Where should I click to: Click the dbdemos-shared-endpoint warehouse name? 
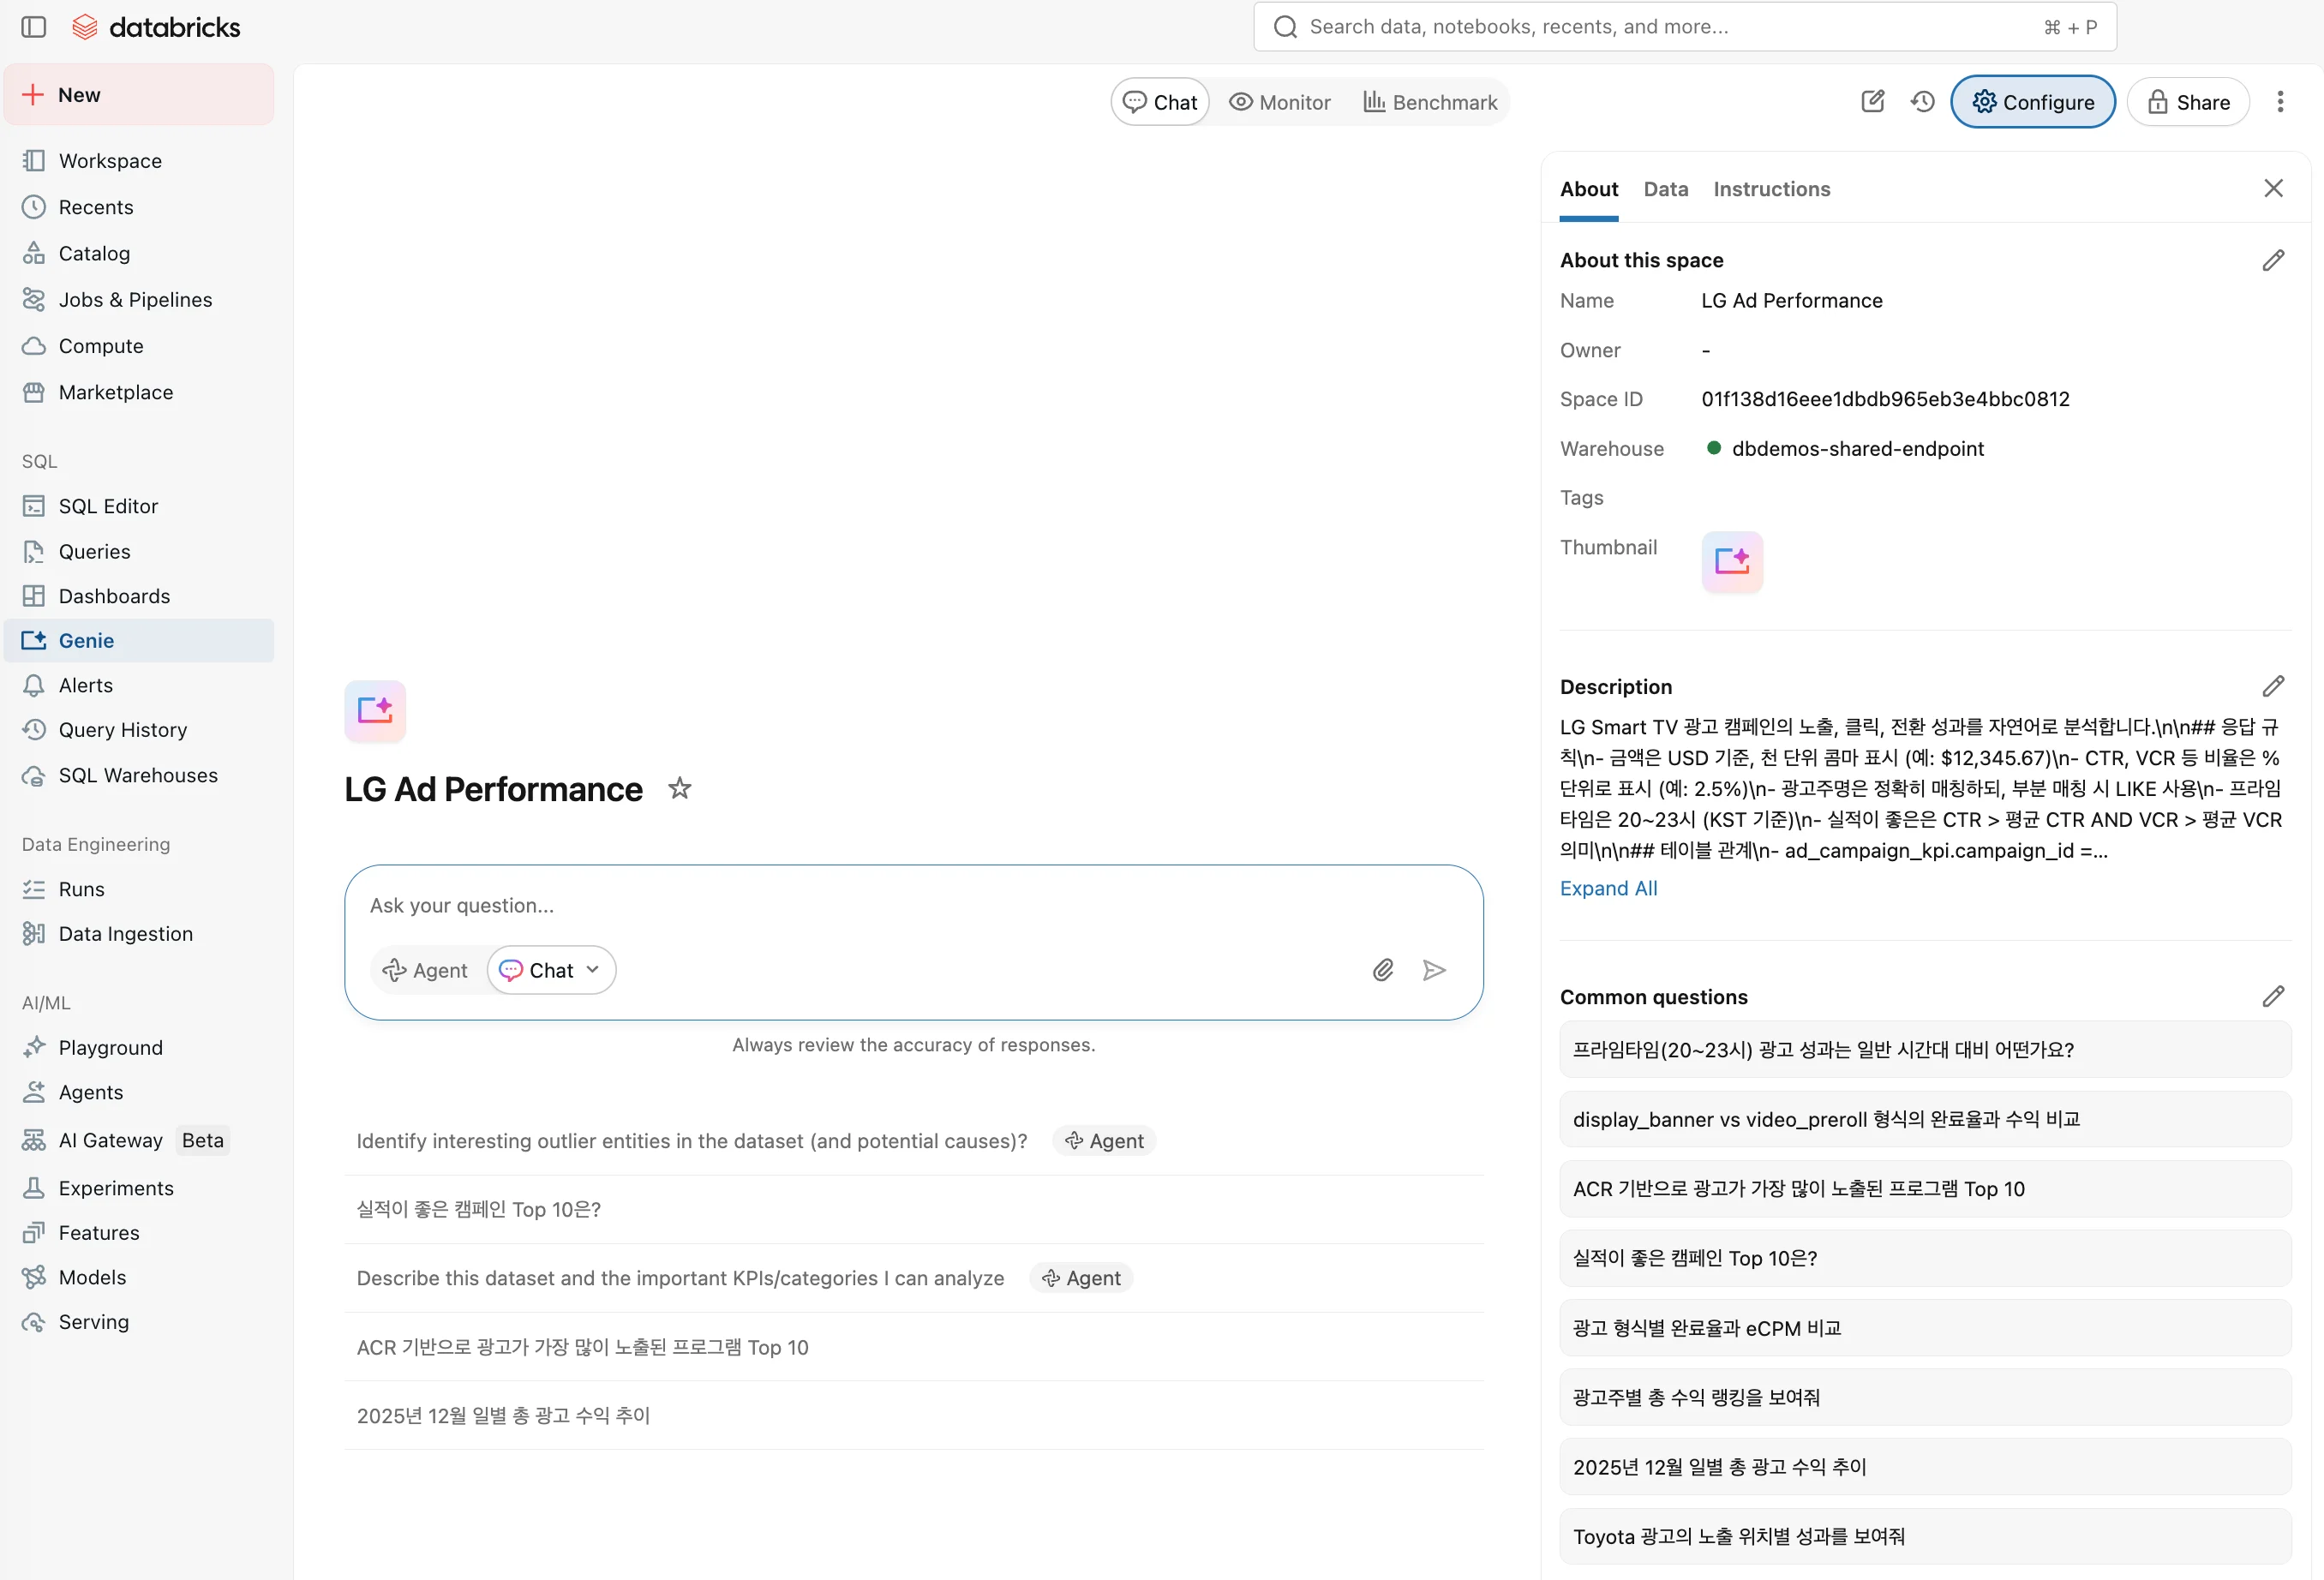pos(1857,448)
